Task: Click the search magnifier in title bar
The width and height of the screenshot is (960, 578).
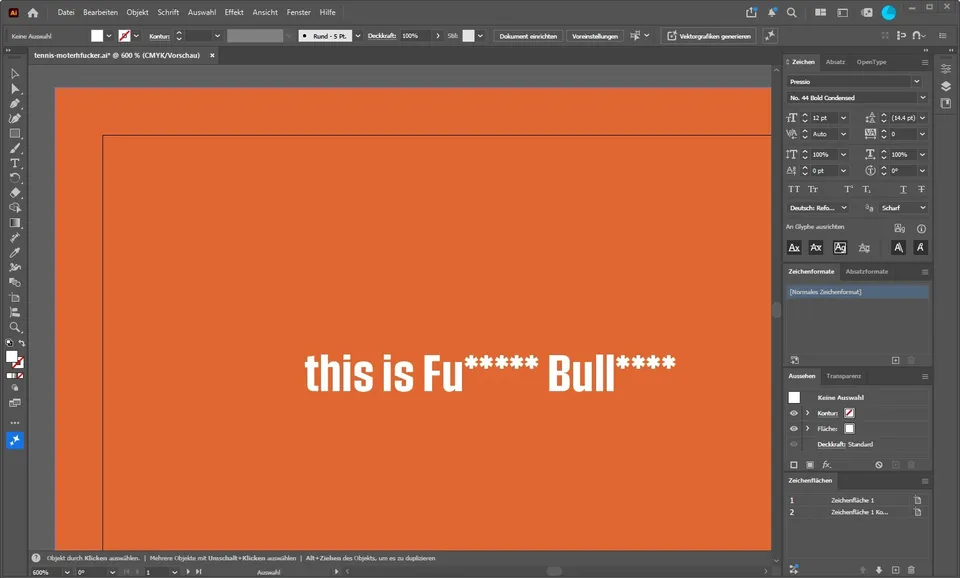Action: coord(792,12)
